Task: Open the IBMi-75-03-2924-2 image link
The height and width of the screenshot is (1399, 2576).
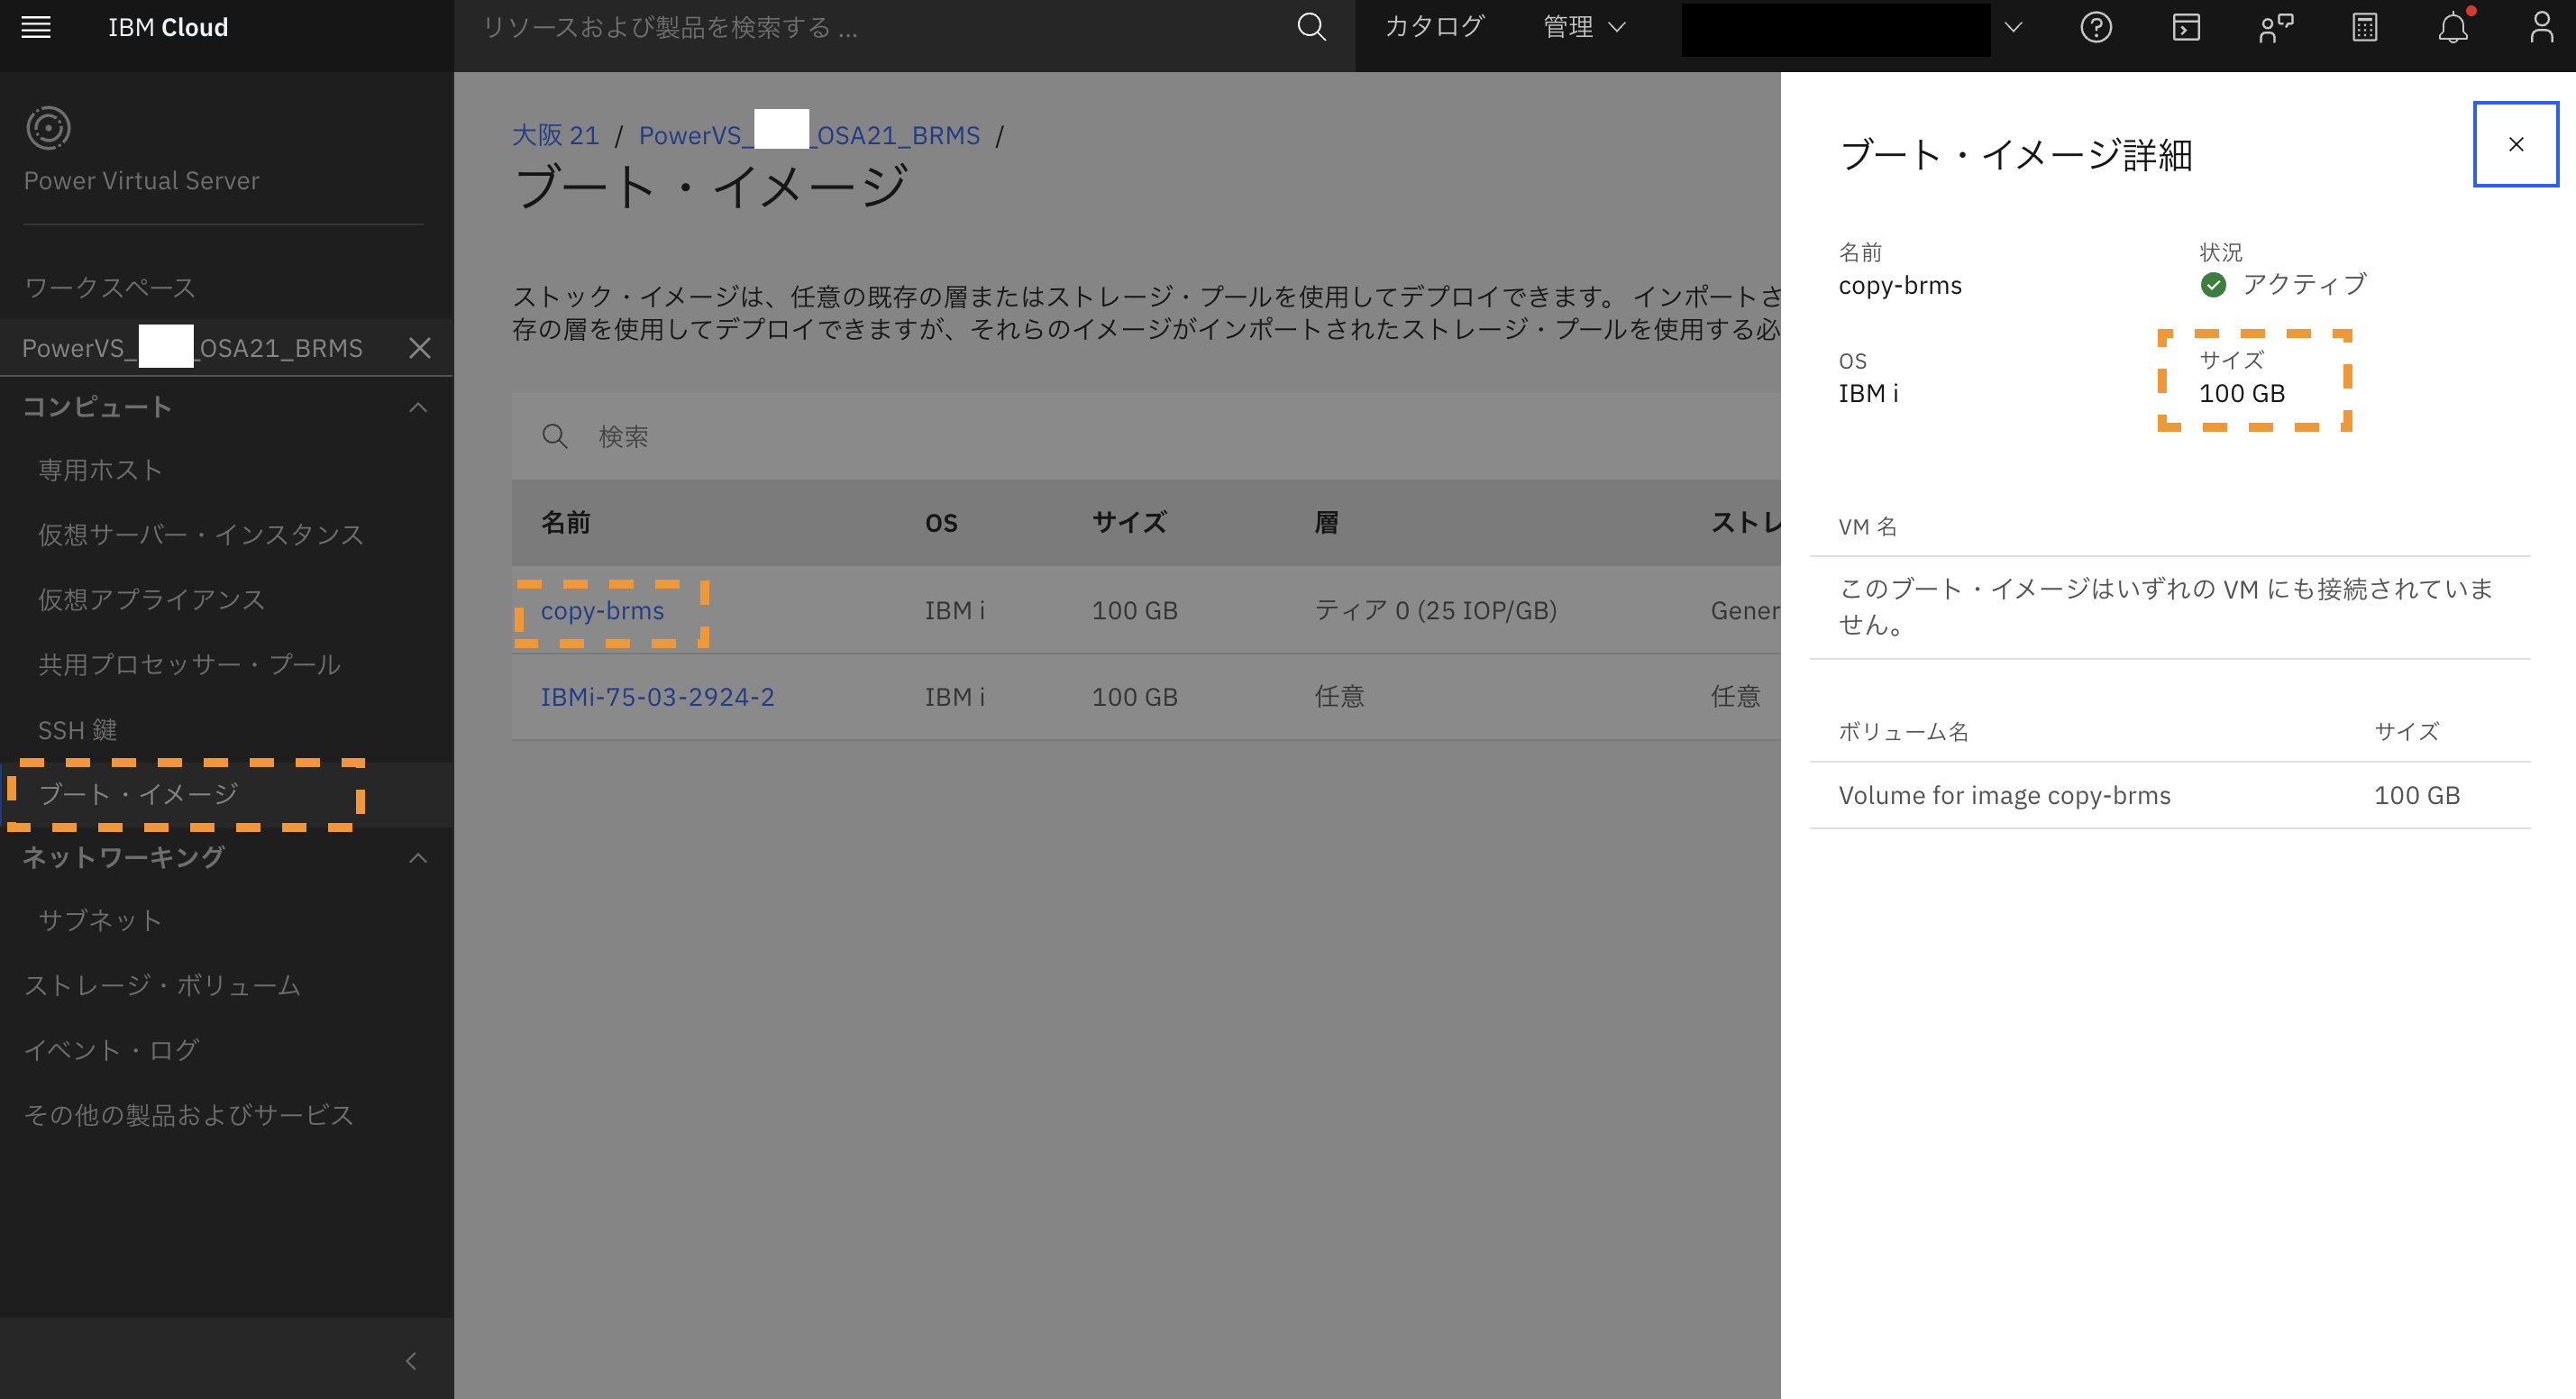Action: point(657,697)
